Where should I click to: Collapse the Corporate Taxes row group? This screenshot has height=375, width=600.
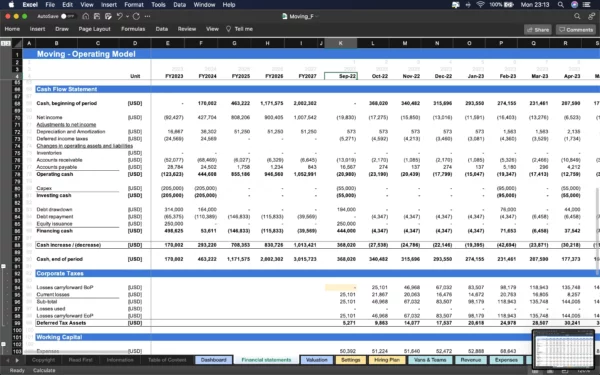3,266
